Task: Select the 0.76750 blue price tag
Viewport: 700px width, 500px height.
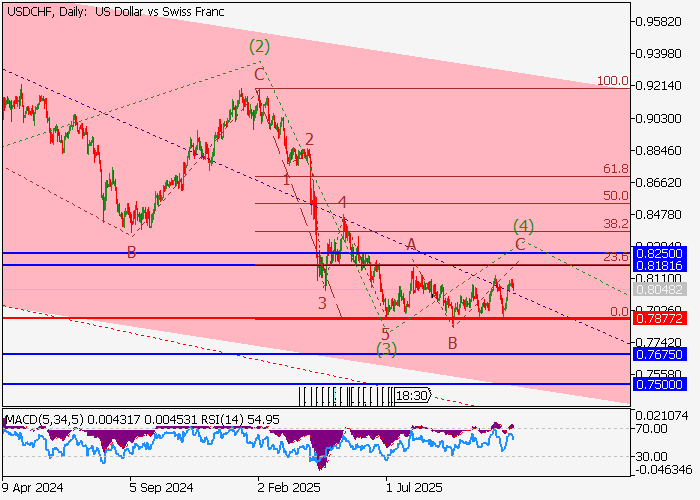Action: (x=663, y=354)
